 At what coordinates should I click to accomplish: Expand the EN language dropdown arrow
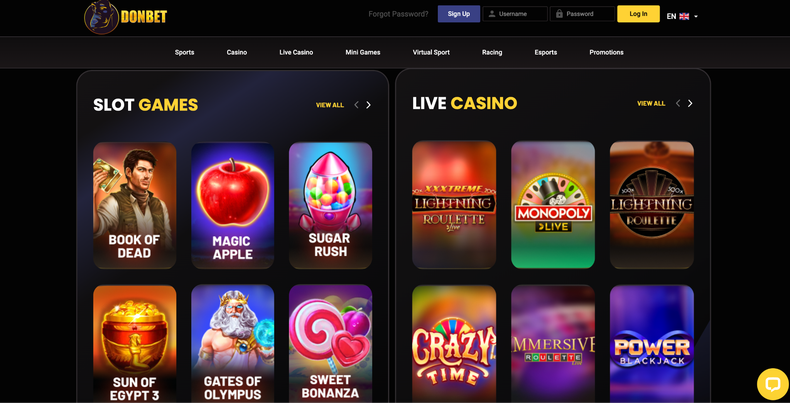coord(696,17)
